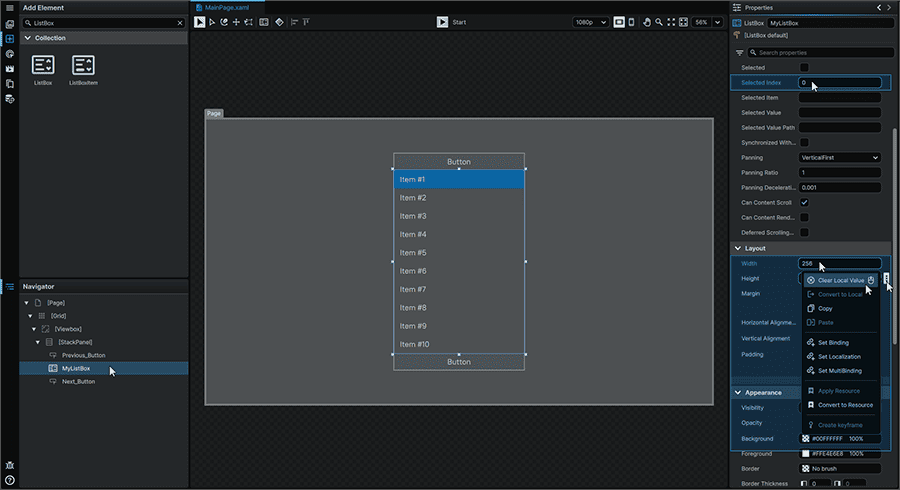
Task: Align selected elements left
Action: (x=294, y=22)
